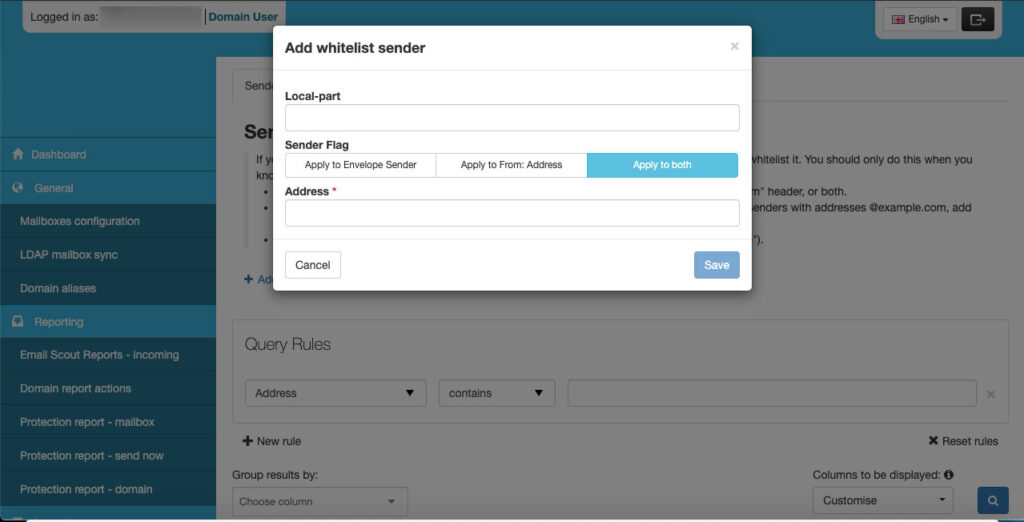The height and width of the screenshot is (522, 1024).
Task: Click the Reporting inbox icon
Action: [x=18, y=321]
